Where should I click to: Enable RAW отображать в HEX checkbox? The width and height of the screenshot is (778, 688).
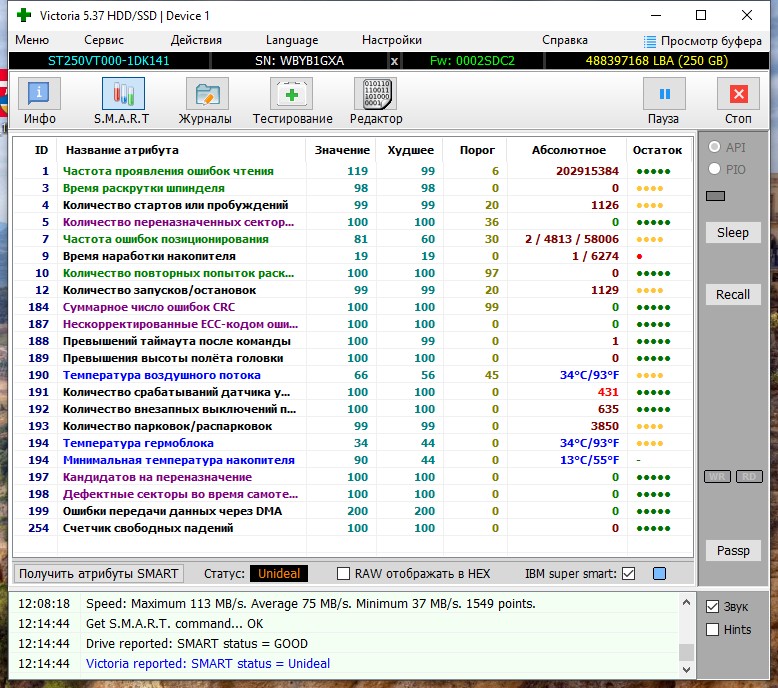point(343,573)
